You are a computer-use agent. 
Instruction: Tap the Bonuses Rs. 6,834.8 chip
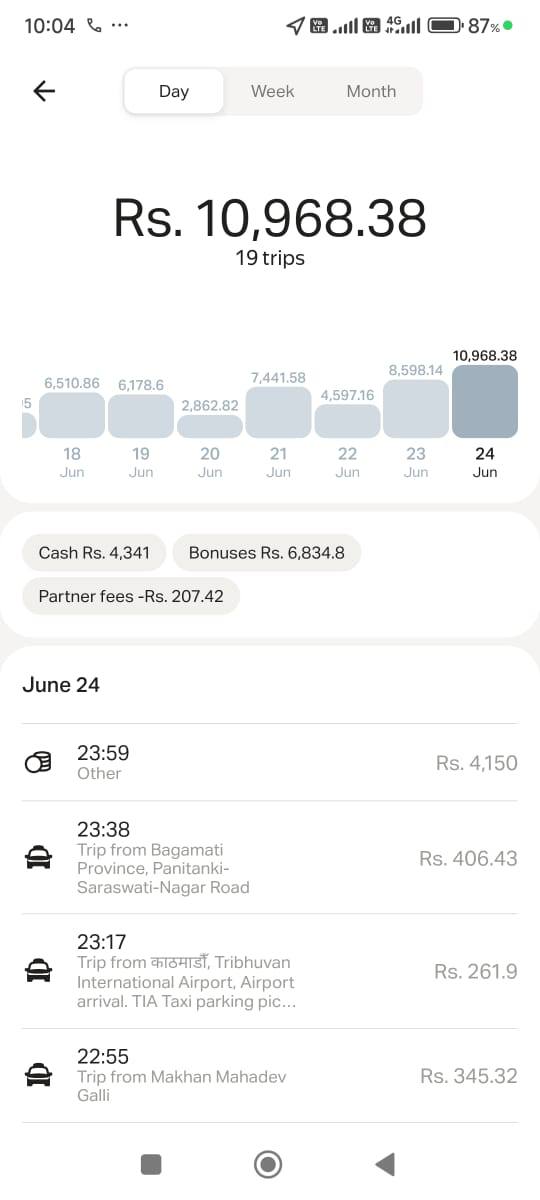coord(266,552)
